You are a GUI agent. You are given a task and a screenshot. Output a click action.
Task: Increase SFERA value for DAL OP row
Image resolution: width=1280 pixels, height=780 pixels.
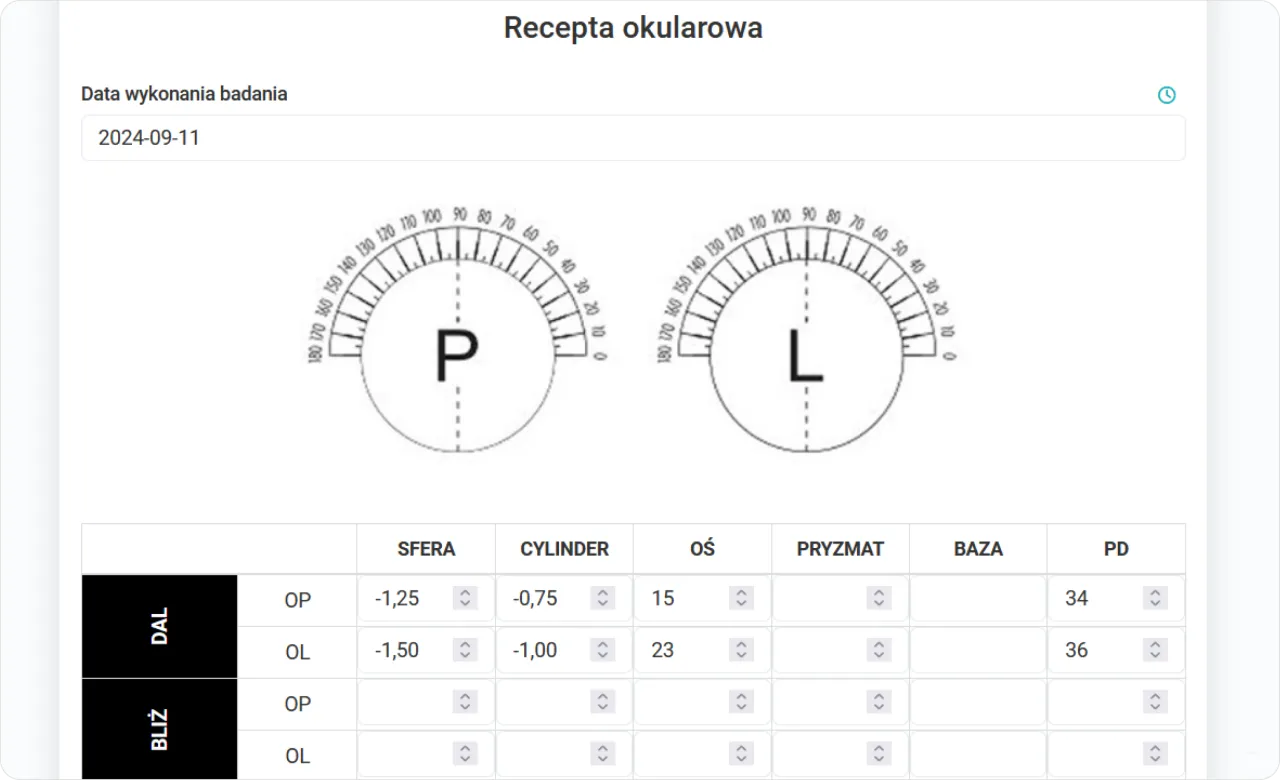pos(465,592)
